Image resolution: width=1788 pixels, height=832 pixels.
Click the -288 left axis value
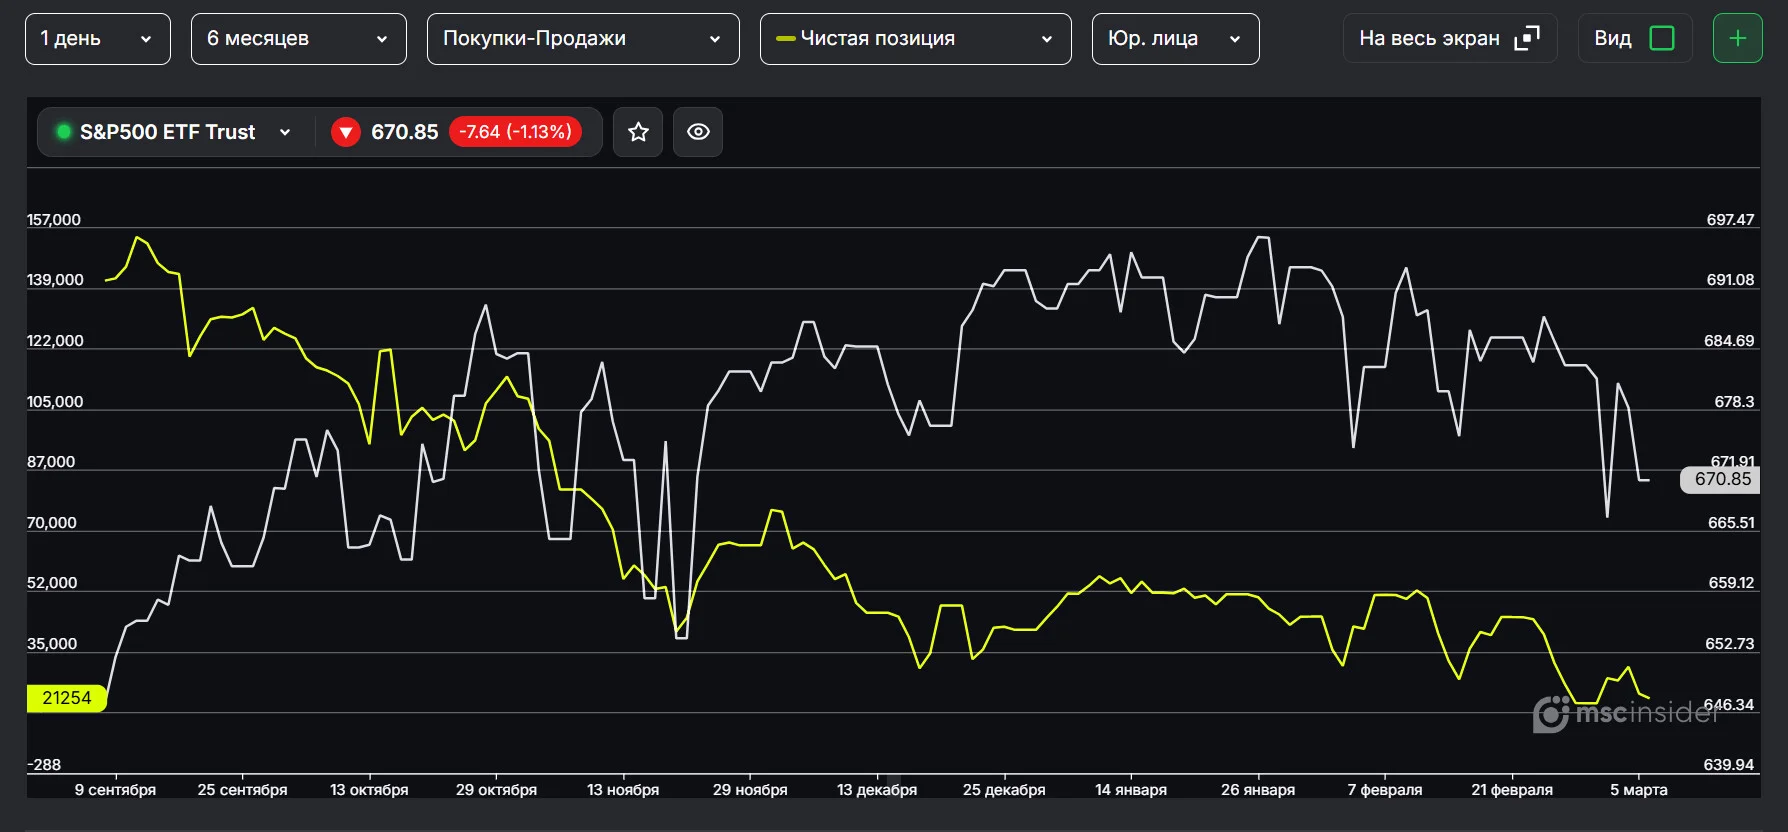(x=44, y=765)
